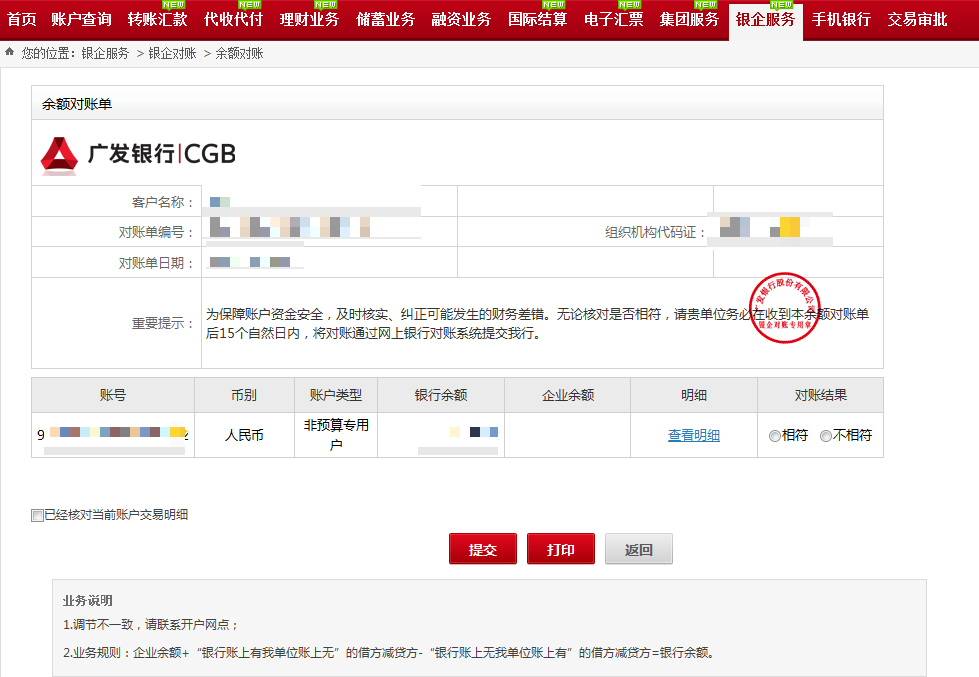This screenshot has height=677, width=979.
Task: Select the 不相符 radio button
Action: tap(825, 436)
